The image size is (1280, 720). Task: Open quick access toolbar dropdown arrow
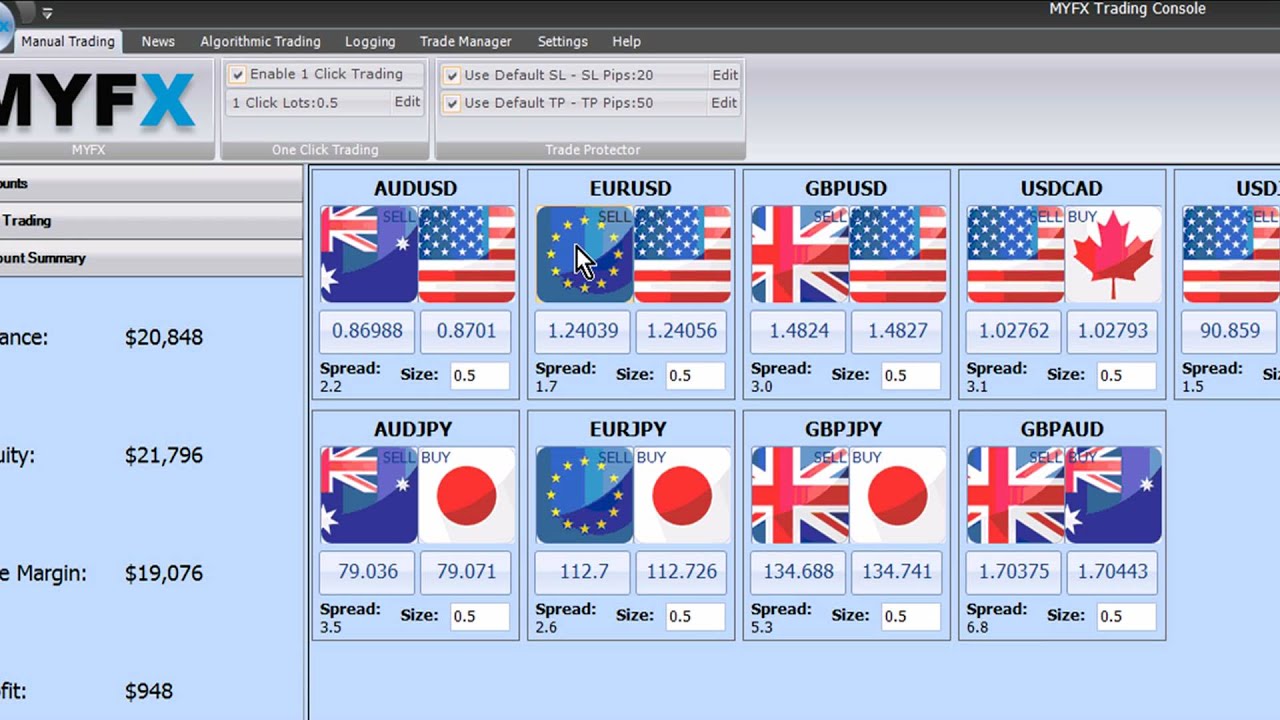pos(47,13)
